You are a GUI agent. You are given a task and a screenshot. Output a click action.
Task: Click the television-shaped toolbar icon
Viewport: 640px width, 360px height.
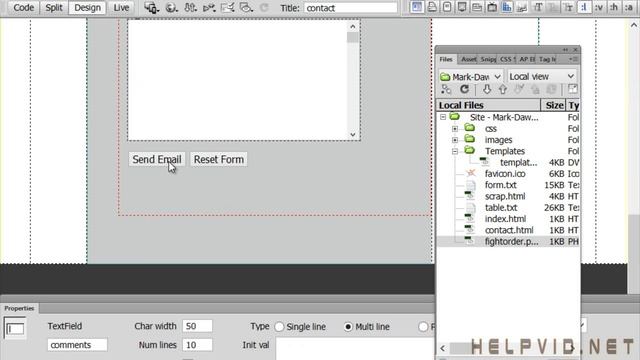[492, 7]
